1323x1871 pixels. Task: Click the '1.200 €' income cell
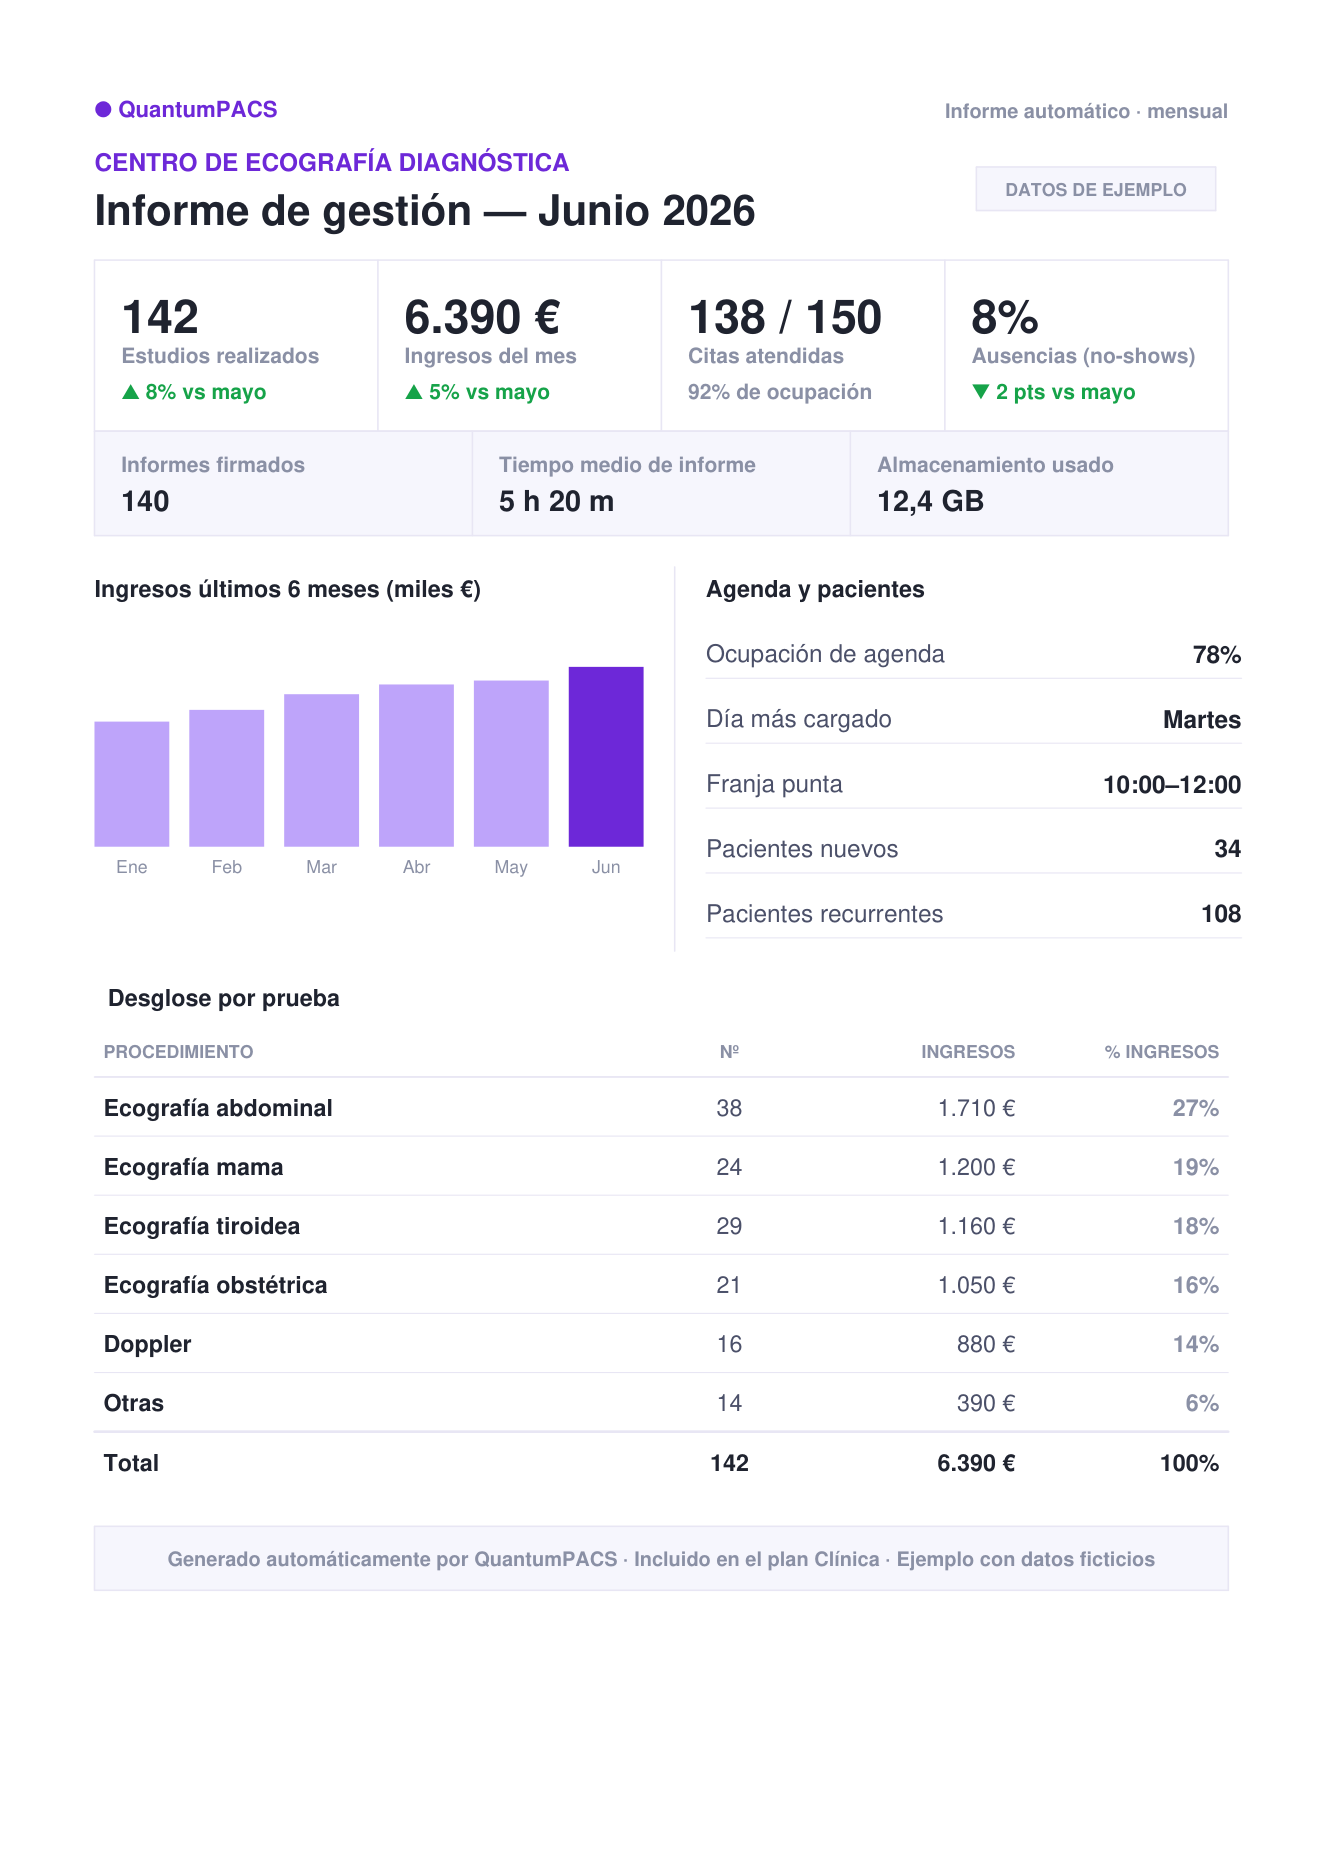(977, 1167)
